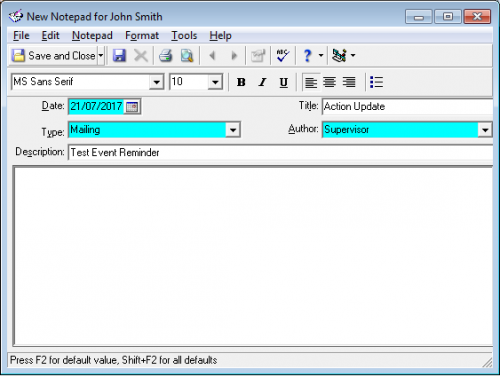Run the ABC spell check
This screenshot has height=377, width=500.
(283, 55)
